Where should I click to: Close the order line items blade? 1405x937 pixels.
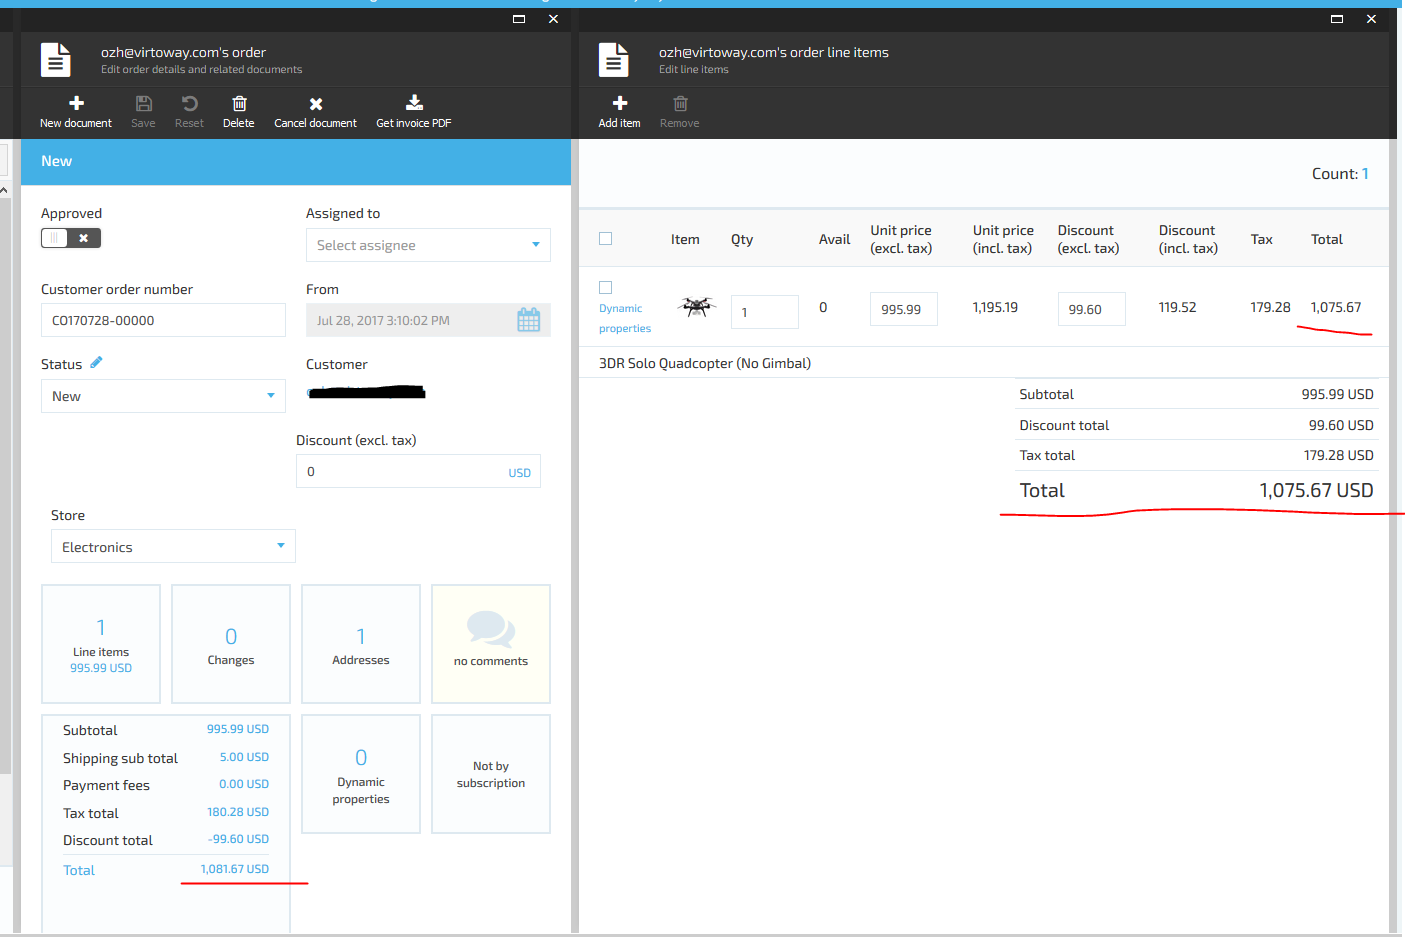coord(1371,19)
